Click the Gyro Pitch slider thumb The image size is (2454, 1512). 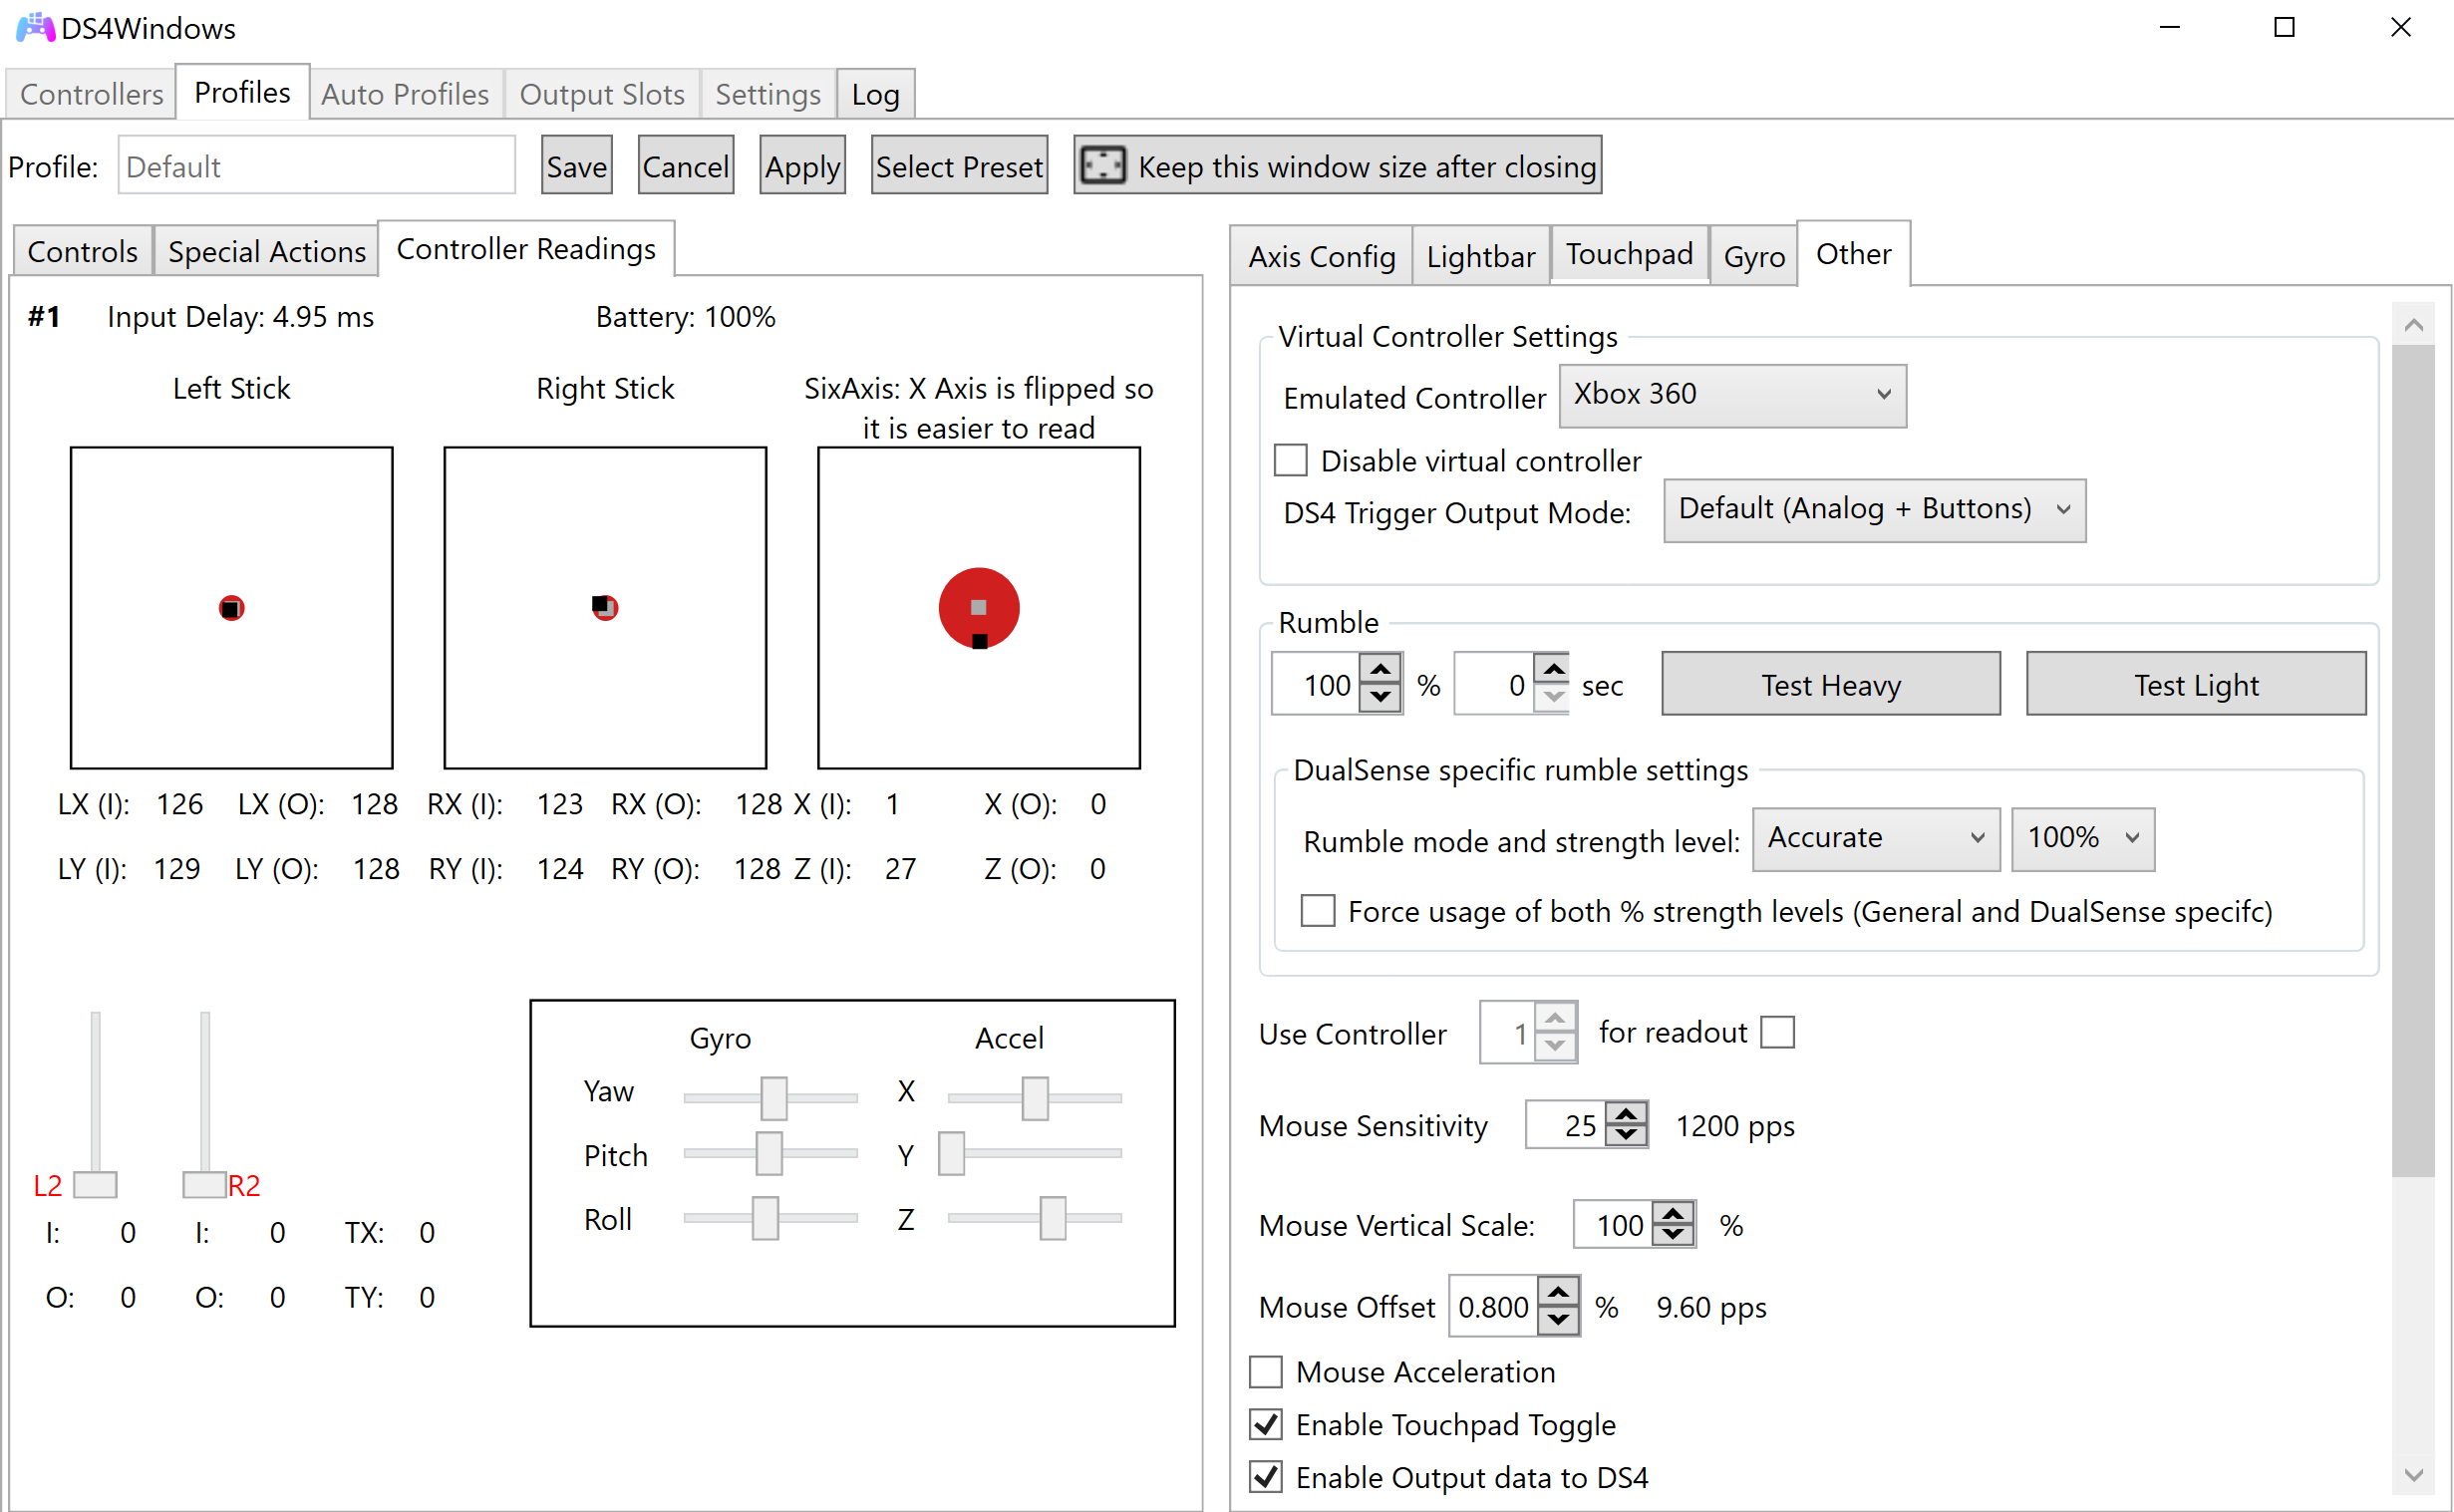coord(769,1153)
